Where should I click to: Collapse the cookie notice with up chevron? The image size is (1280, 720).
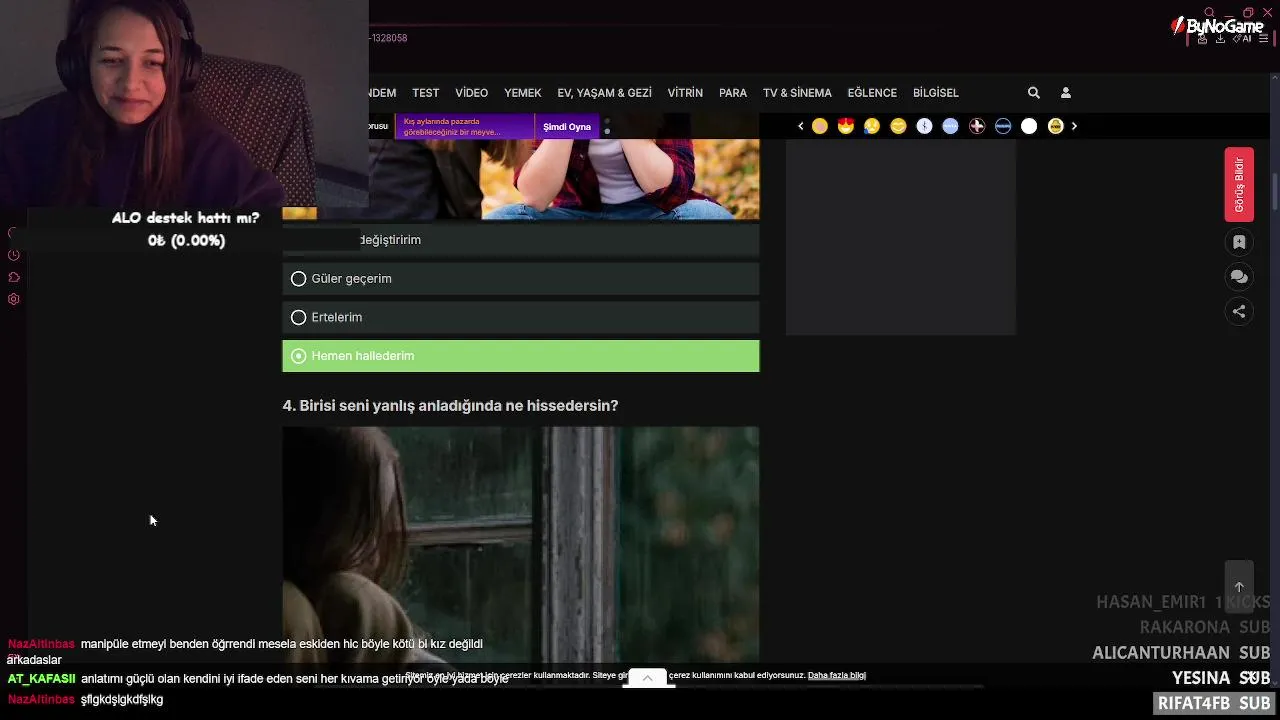(x=647, y=678)
